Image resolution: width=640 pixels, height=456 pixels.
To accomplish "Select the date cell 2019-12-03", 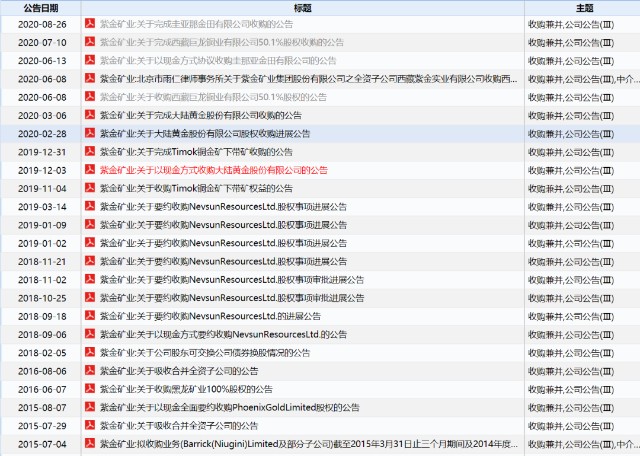I will tap(42, 170).
